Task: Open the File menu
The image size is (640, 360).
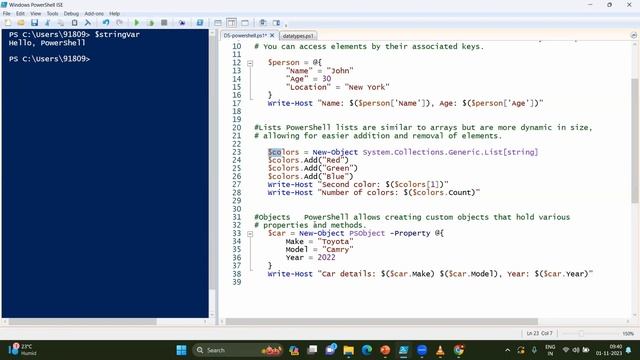Action: click(7, 13)
